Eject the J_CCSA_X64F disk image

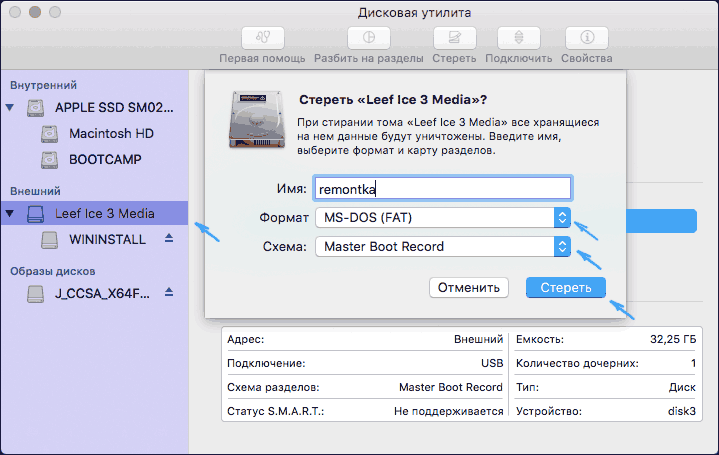168,293
